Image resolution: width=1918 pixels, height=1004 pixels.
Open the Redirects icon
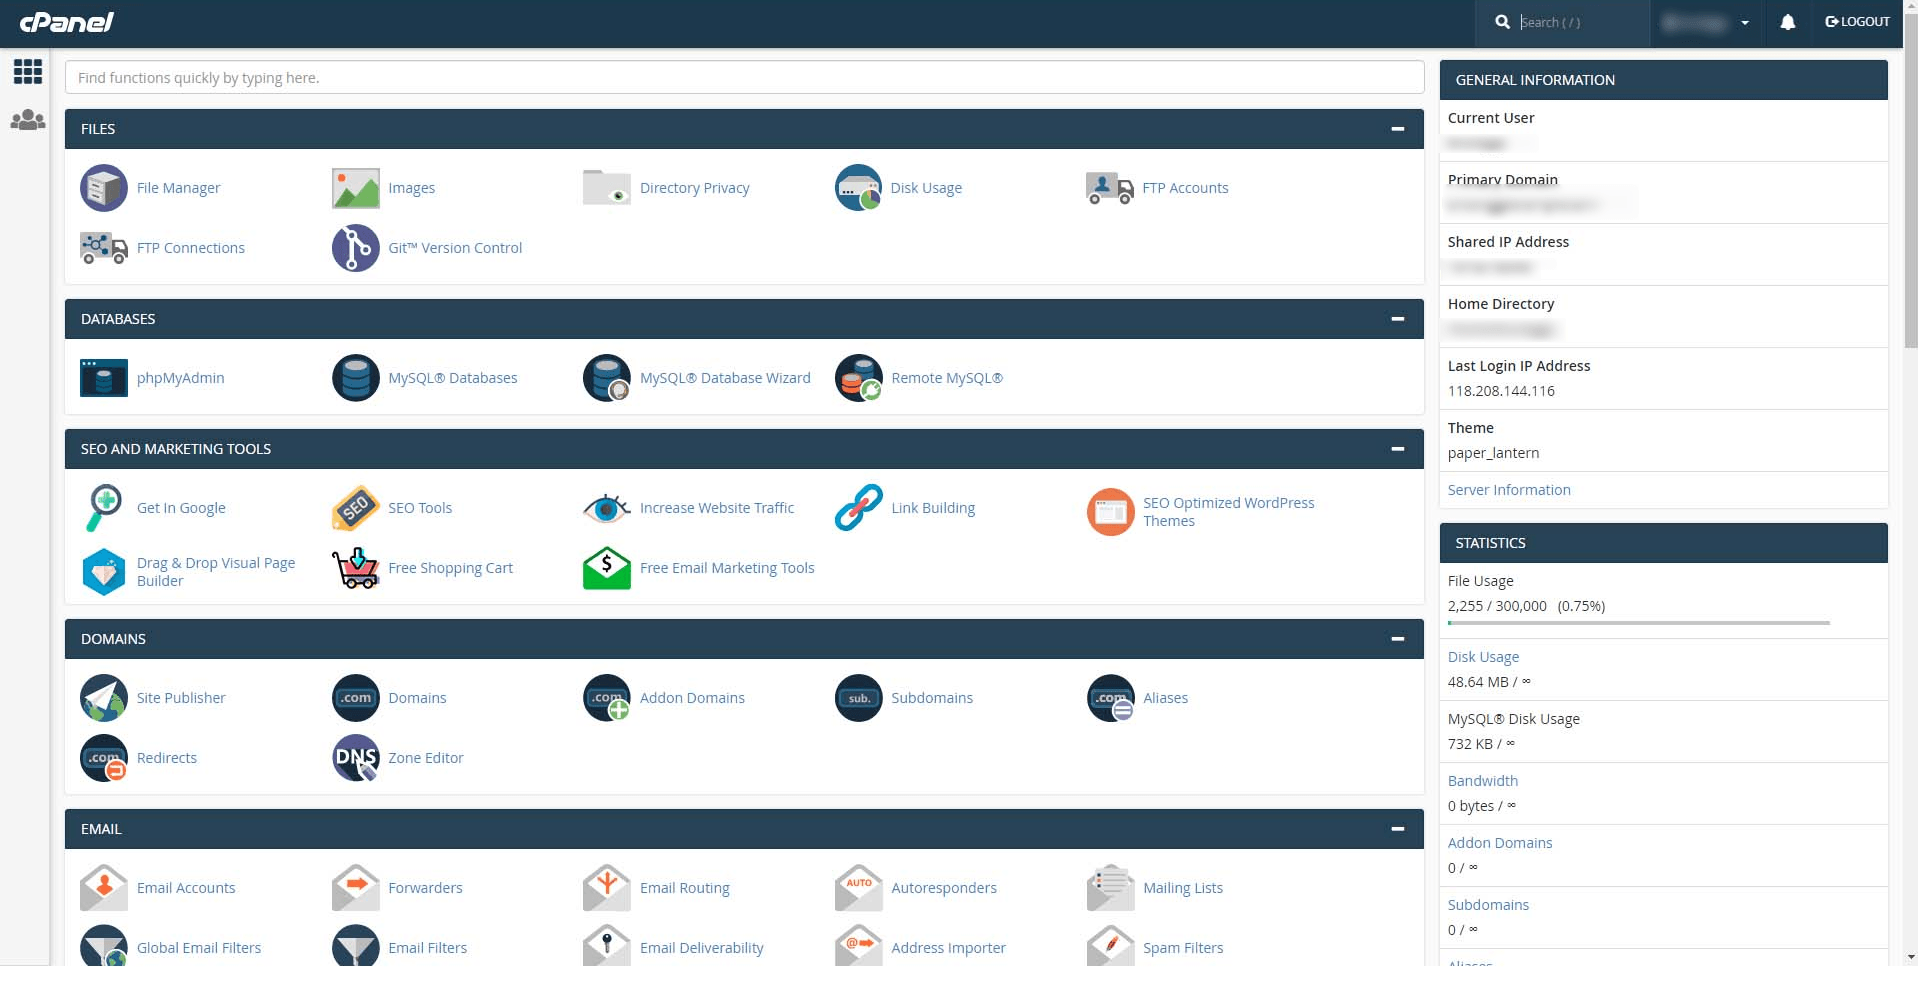[104, 758]
